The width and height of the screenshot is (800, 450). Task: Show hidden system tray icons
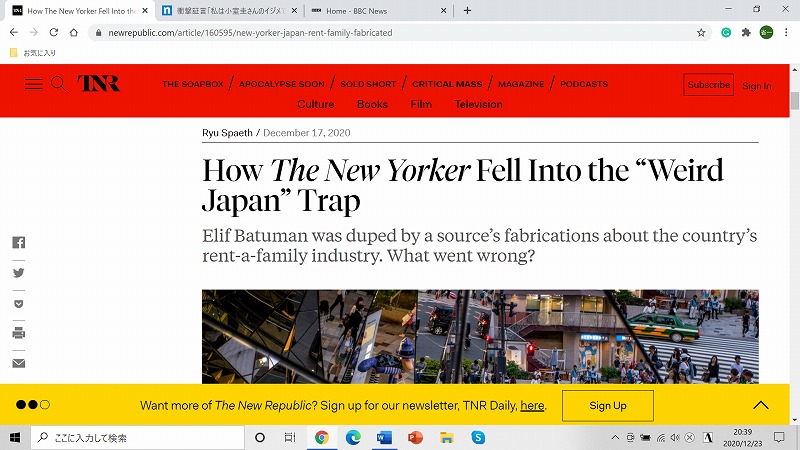pos(615,437)
